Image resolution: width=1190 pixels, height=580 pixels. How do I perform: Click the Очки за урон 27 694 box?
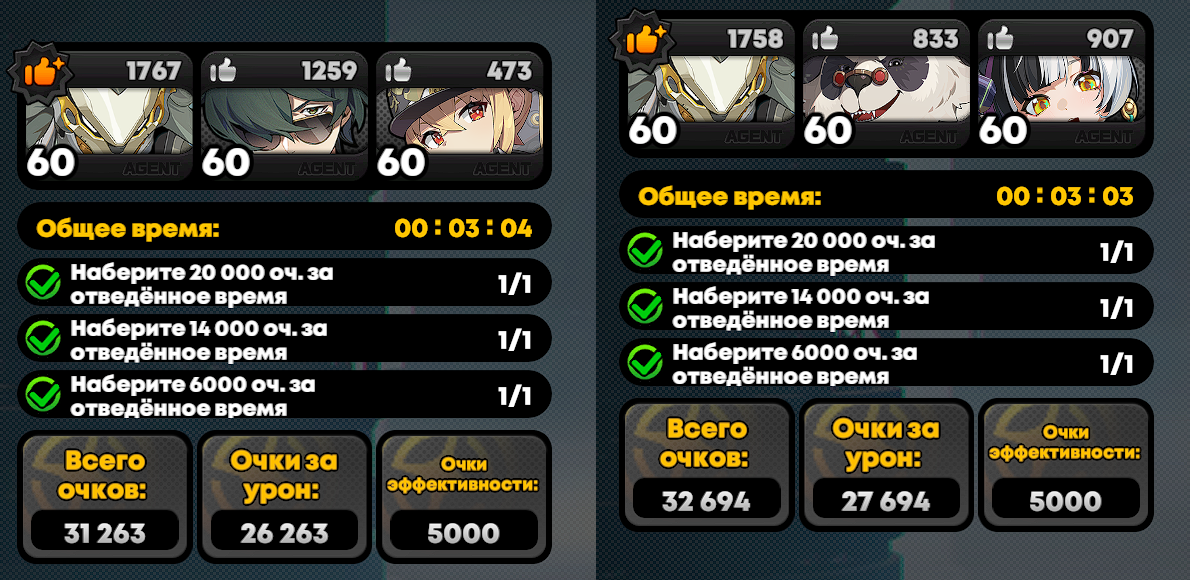click(x=886, y=465)
